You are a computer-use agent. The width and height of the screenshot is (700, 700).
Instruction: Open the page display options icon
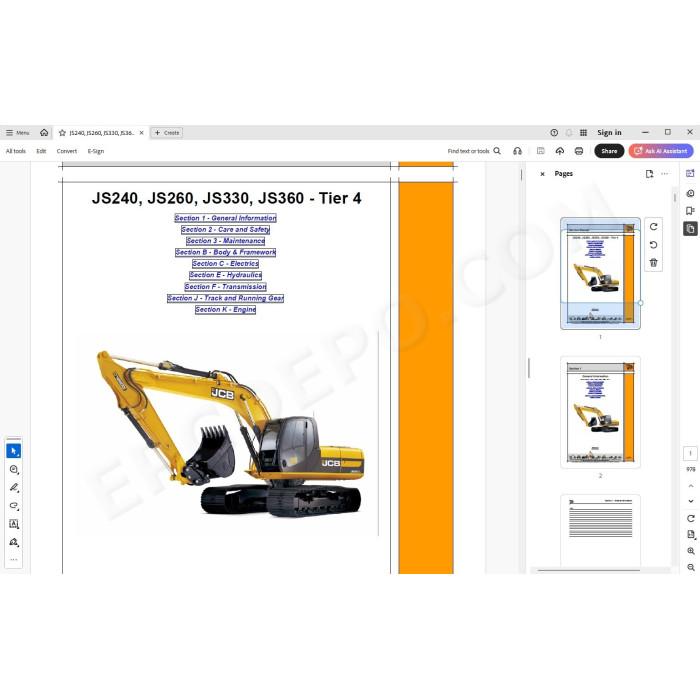pyautogui.click(x=691, y=535)
